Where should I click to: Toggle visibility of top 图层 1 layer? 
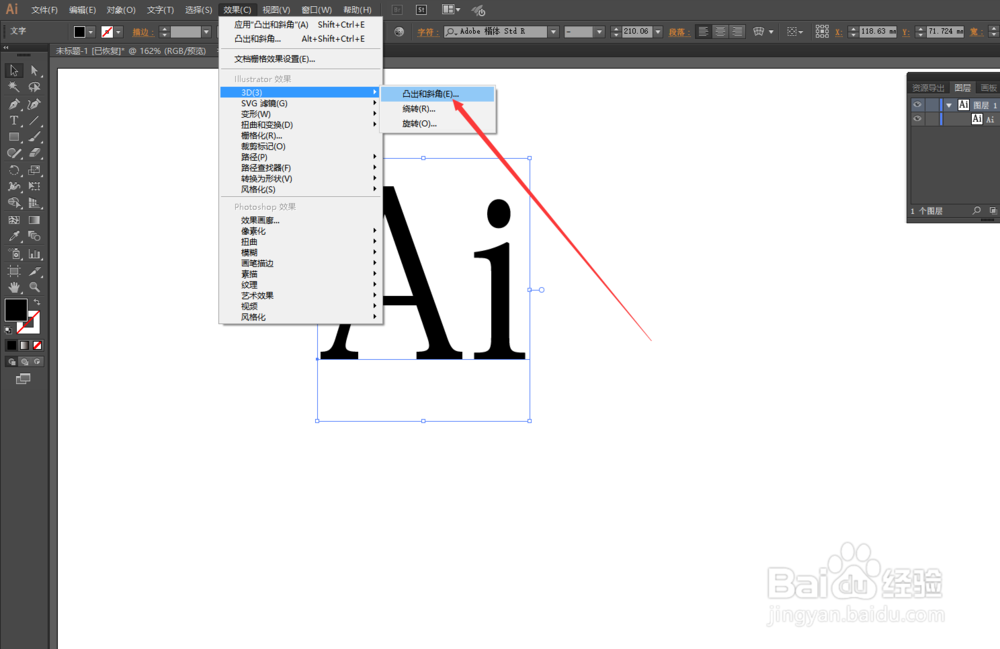pos(917,105)
